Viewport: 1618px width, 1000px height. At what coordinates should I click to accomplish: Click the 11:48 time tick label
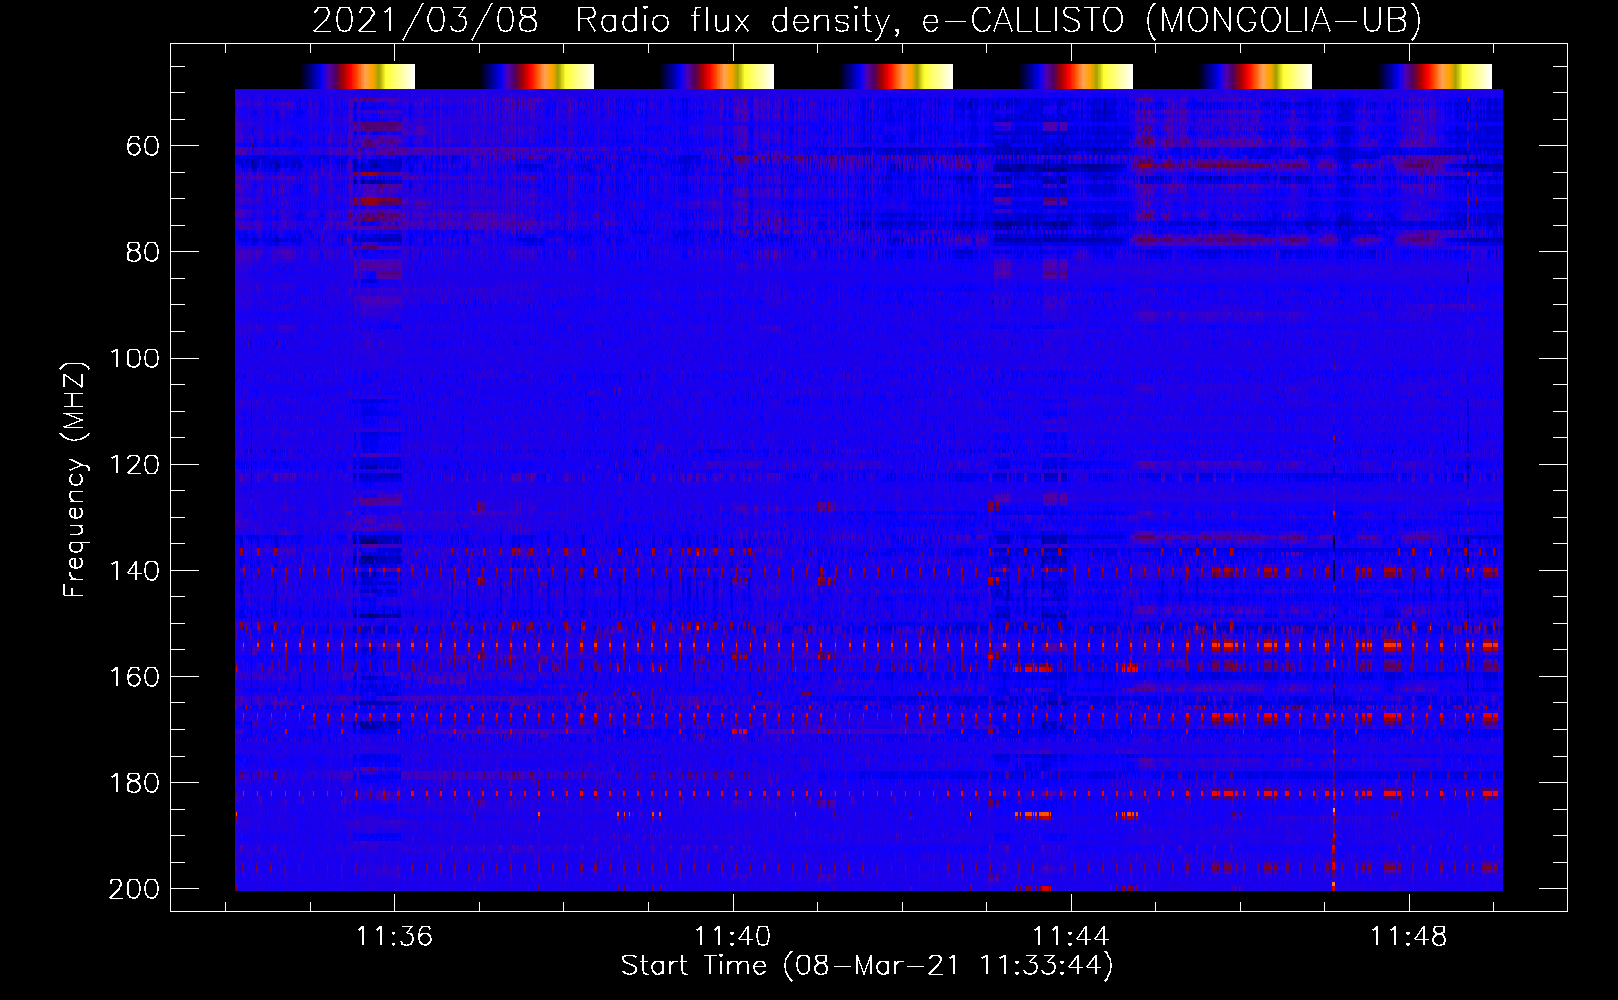(1409, 937)
